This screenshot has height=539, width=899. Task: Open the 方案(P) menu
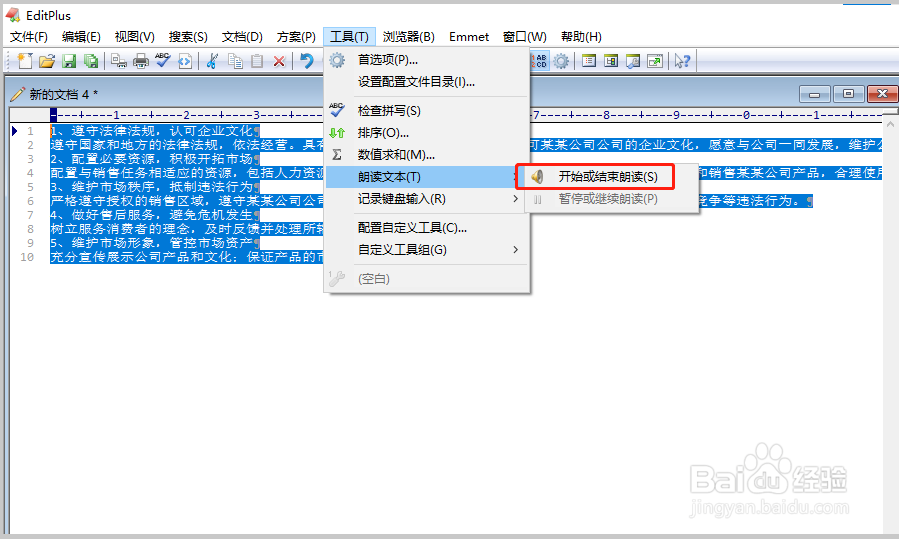click(x=296, y=37)
